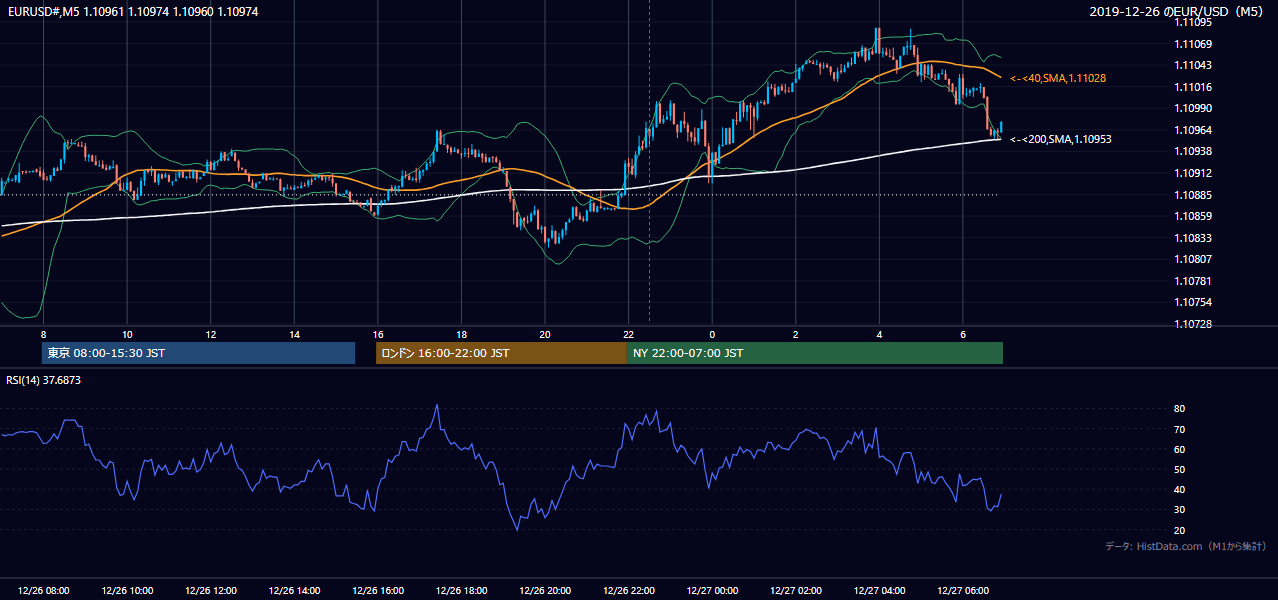Viewport: 1278px width, 600px height.
Task: Click hour label 14 under price chart
Action: pyautogui.click(x=295, y=334)
